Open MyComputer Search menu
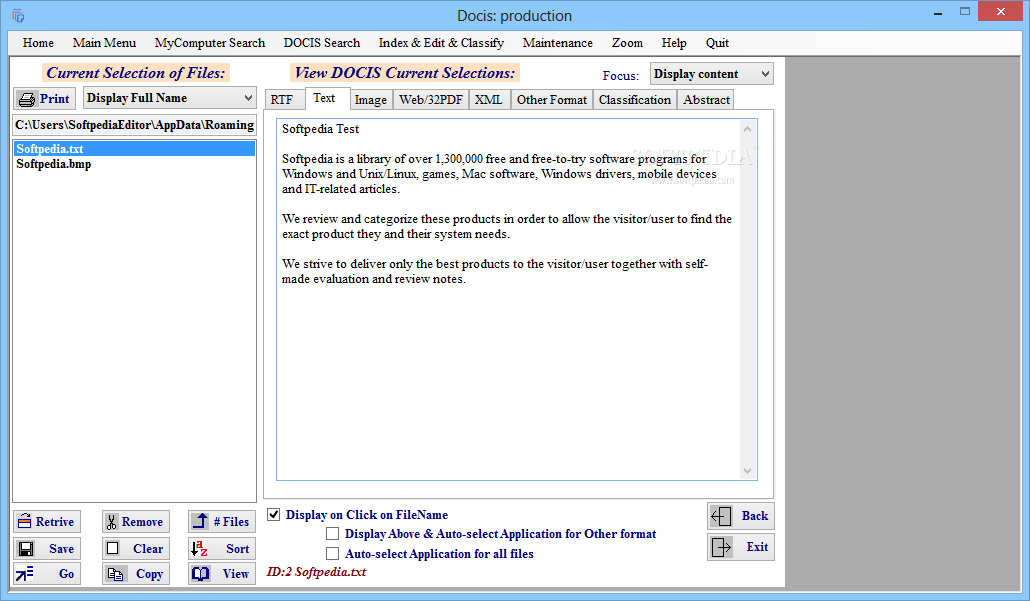 coord(210,43)
